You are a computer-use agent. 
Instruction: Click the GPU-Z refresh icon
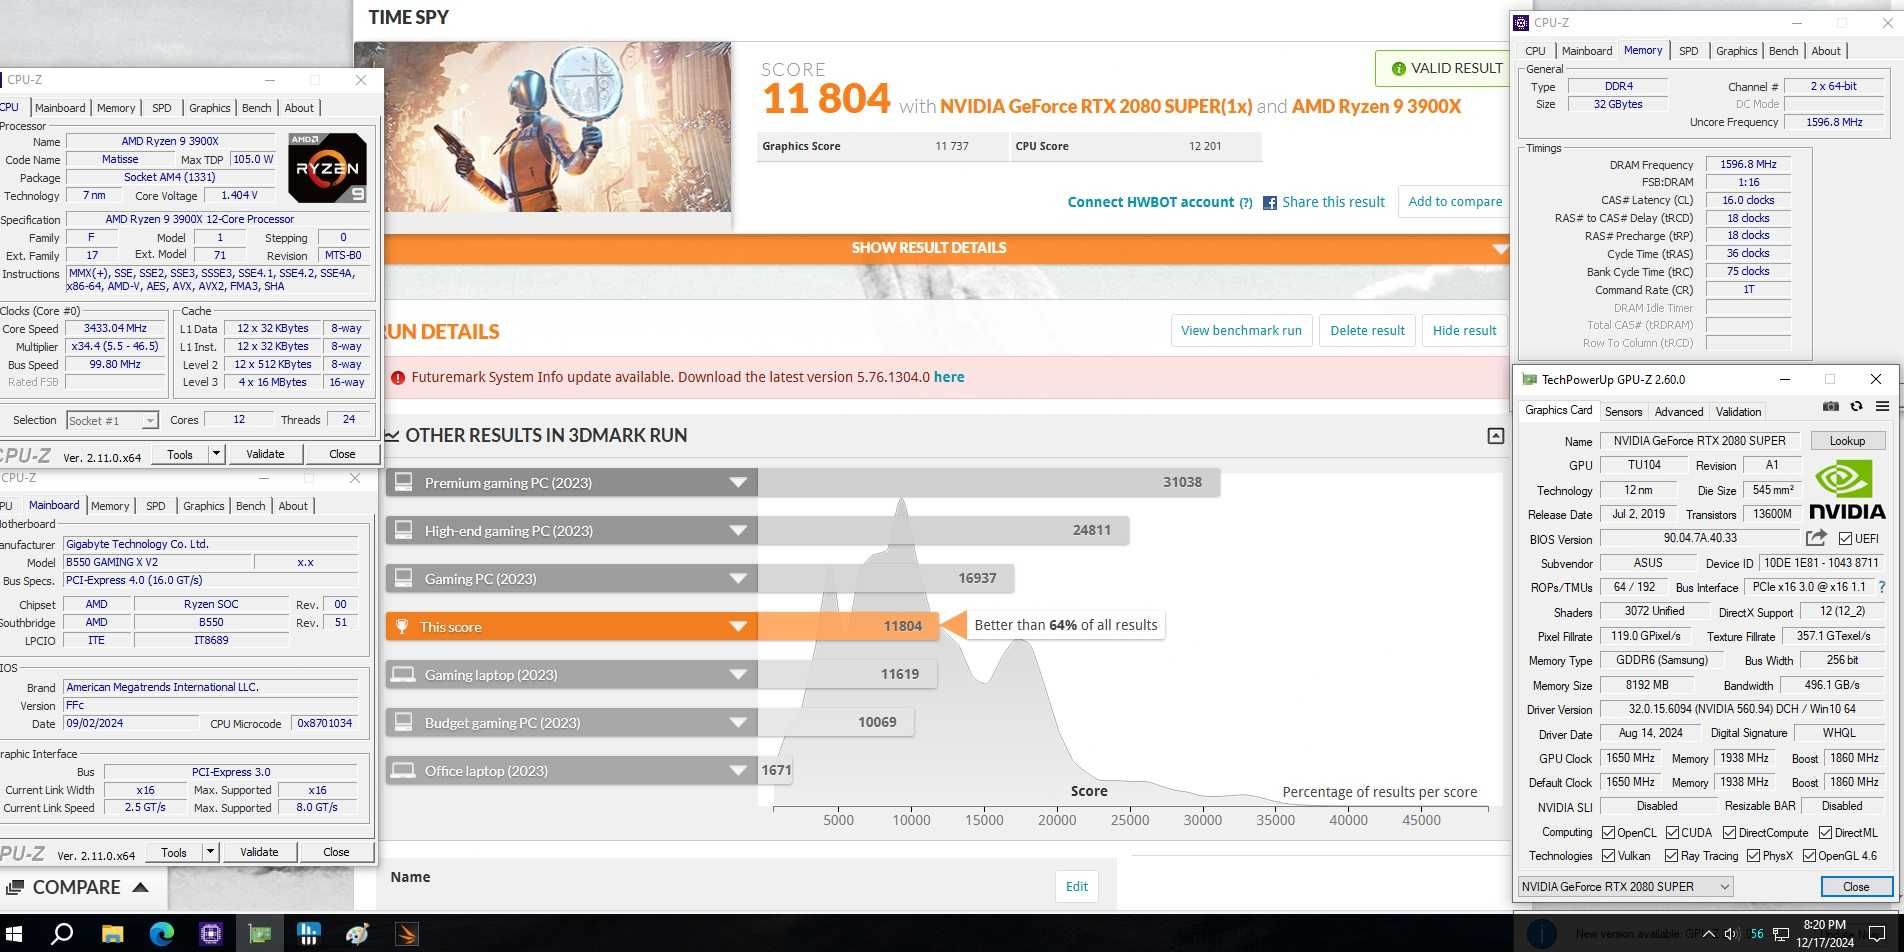[x=1856, y=407]
